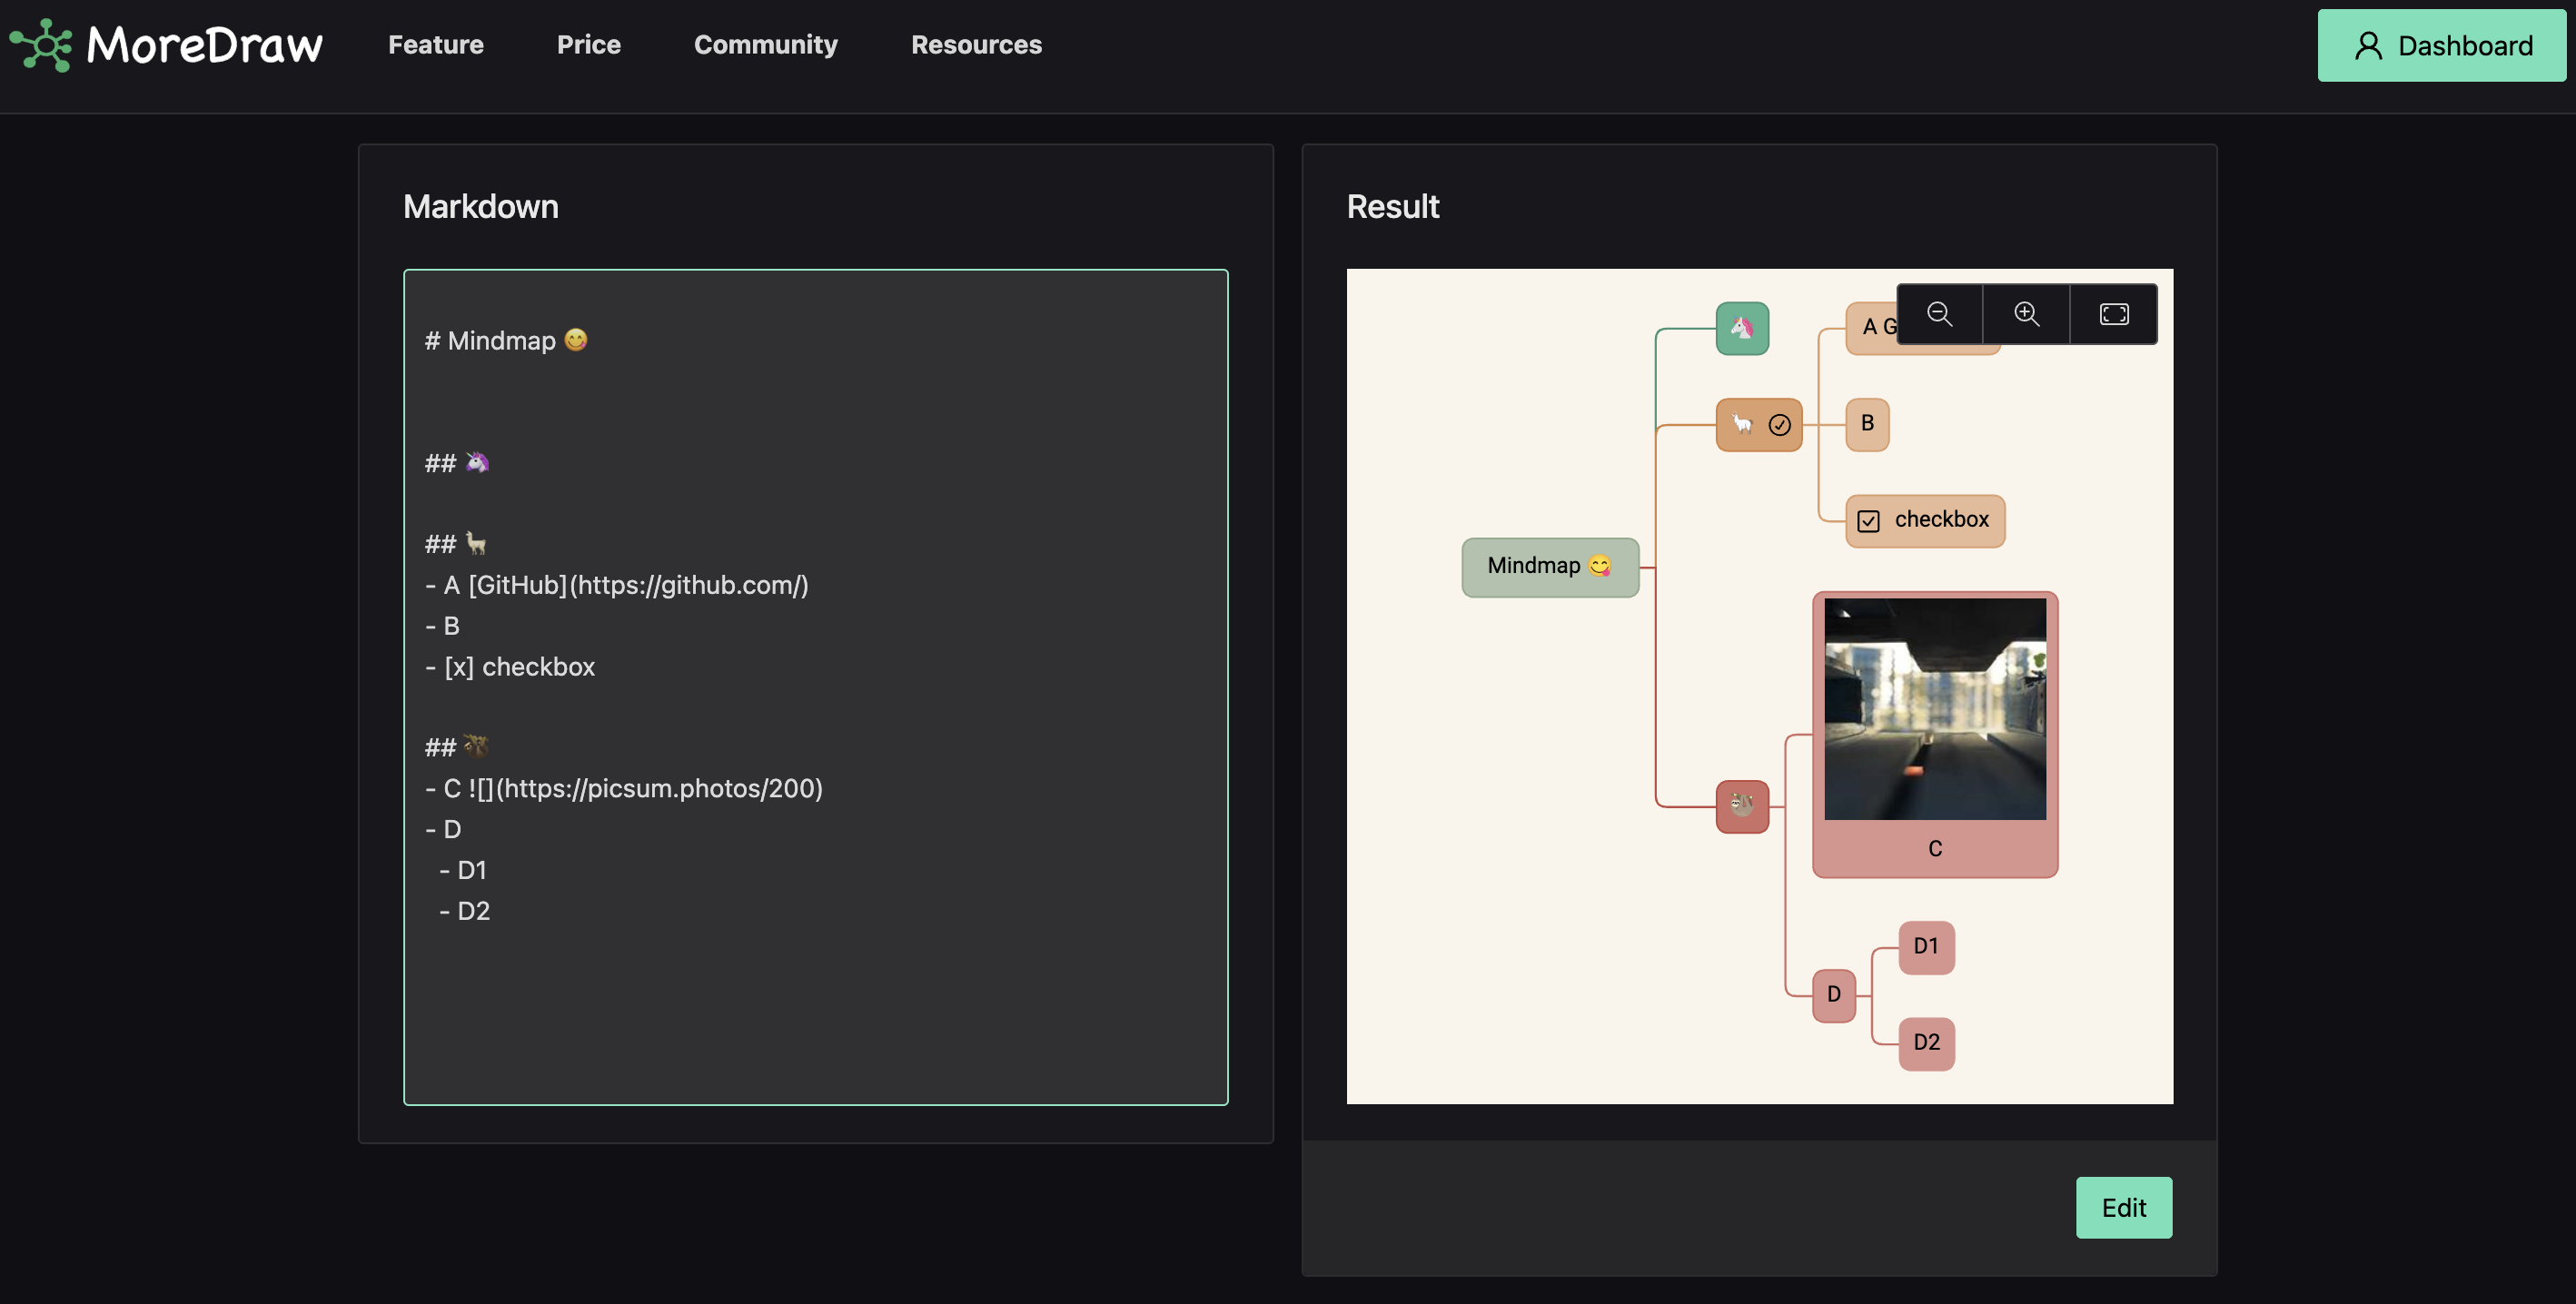2576x1304 pixels.
Task: Open the Price menu item
Action: [588, 45]
